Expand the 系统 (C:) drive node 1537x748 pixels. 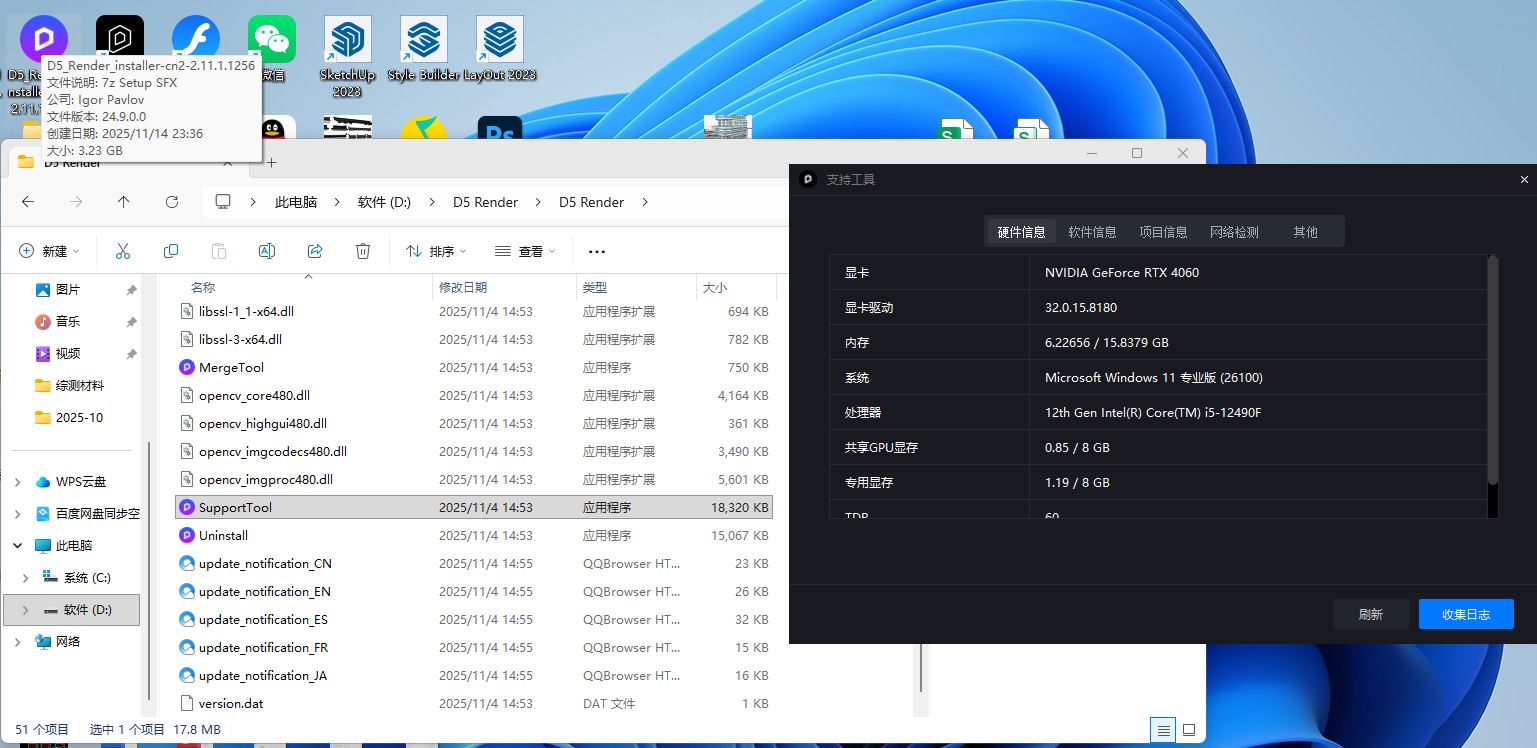(26, 578)
